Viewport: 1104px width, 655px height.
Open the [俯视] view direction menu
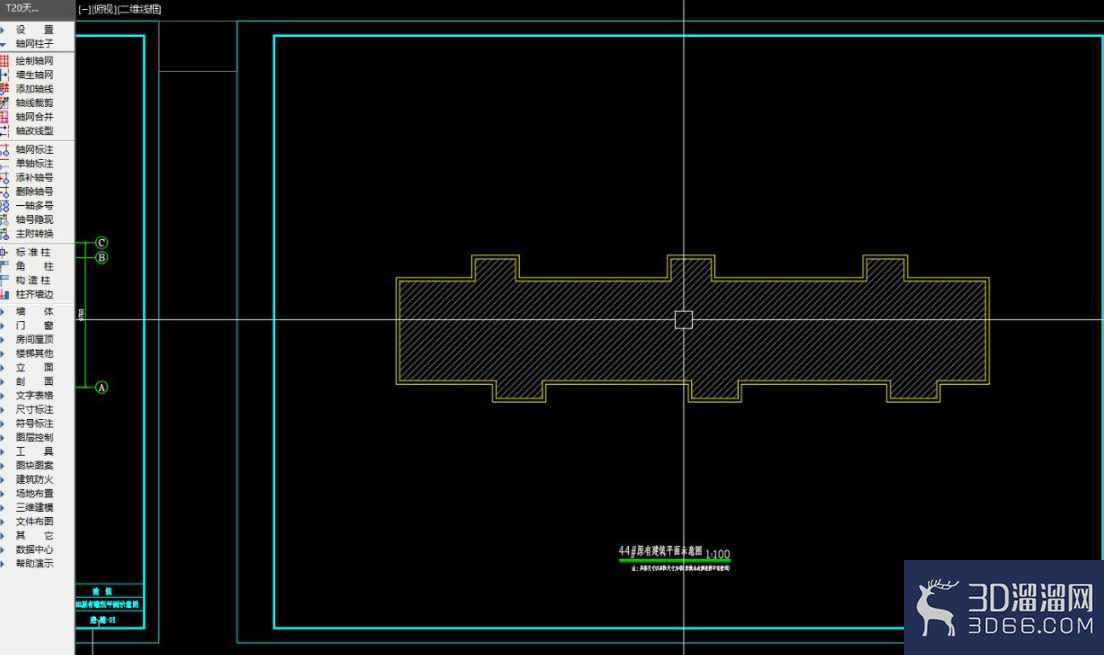(104, 9)
